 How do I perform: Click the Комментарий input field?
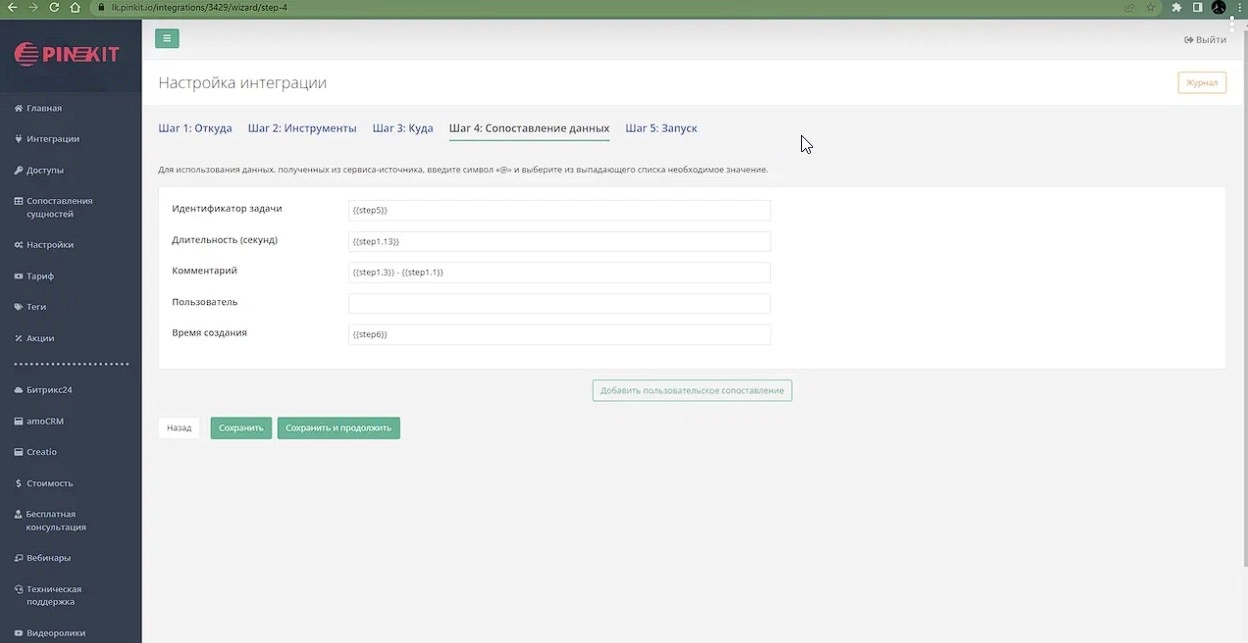pyautogui.click(x=559, y=272)
